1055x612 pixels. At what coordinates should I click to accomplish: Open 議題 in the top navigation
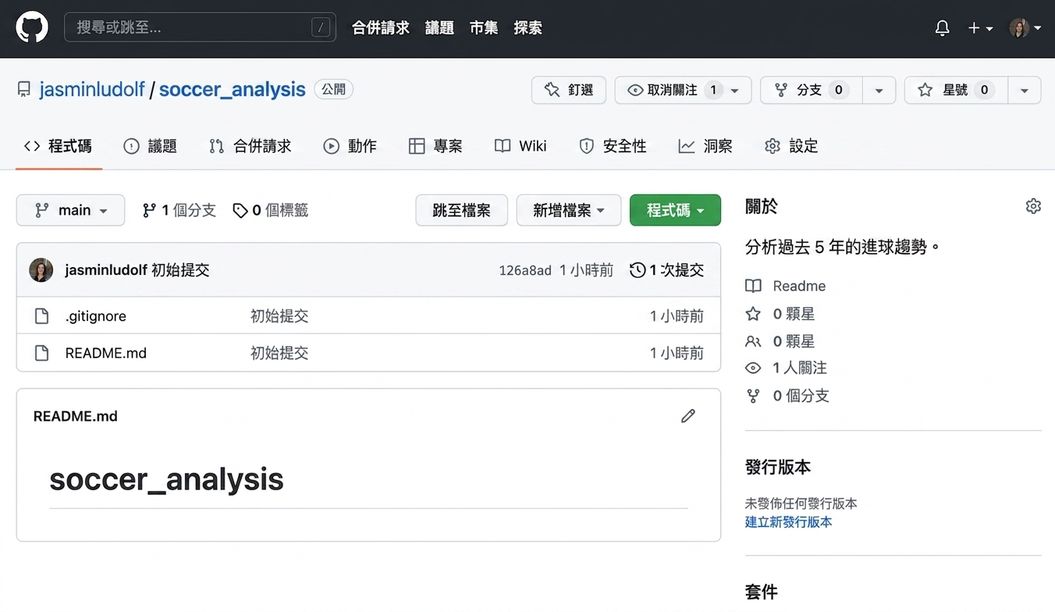coord(439,28)
